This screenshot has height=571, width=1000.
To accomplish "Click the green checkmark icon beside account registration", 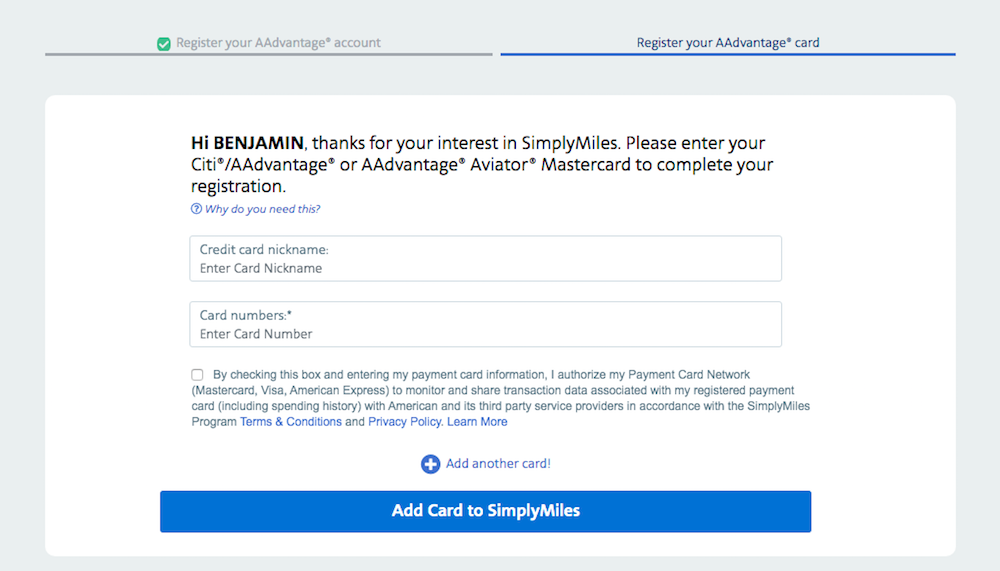I will click(x=164, y=43).
